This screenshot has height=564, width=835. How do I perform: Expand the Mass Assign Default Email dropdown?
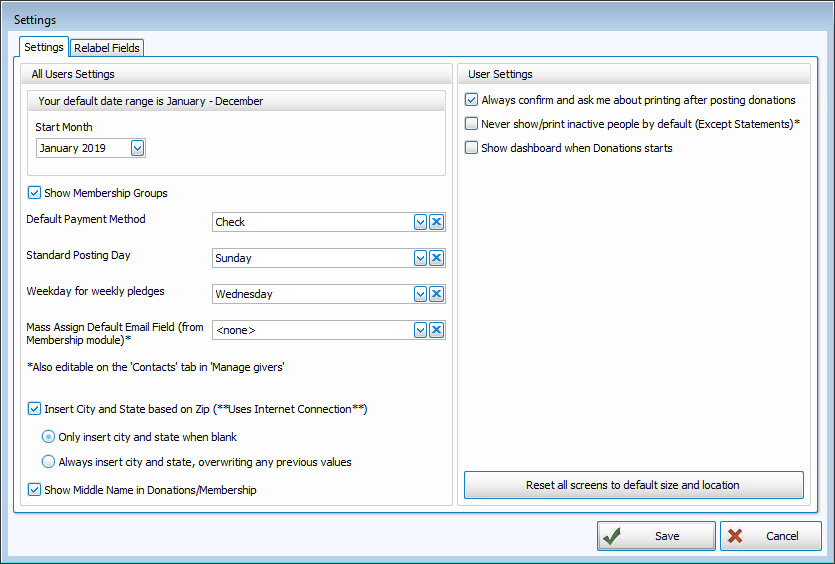[421, 330]
